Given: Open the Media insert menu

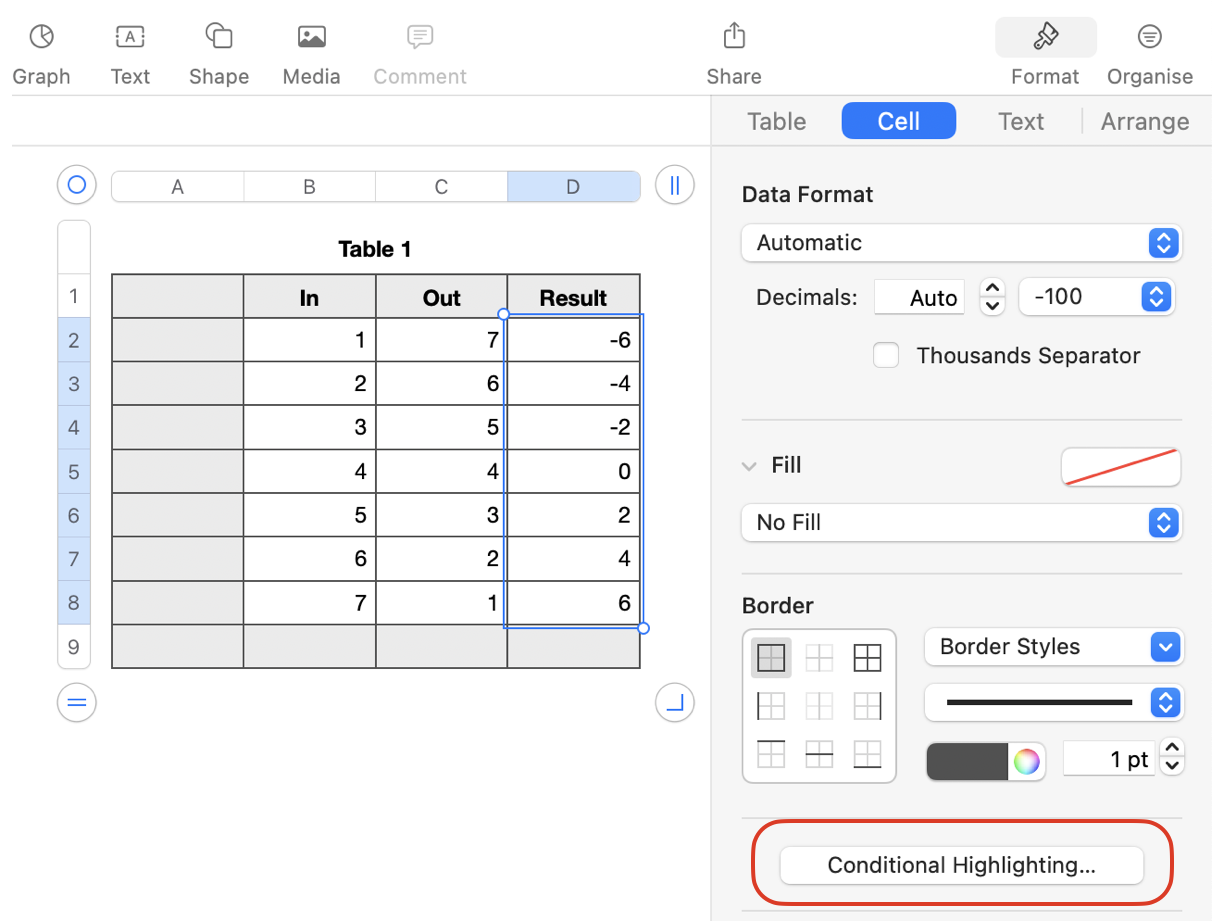Looking at the screenshot, I should tap(311, 53).
